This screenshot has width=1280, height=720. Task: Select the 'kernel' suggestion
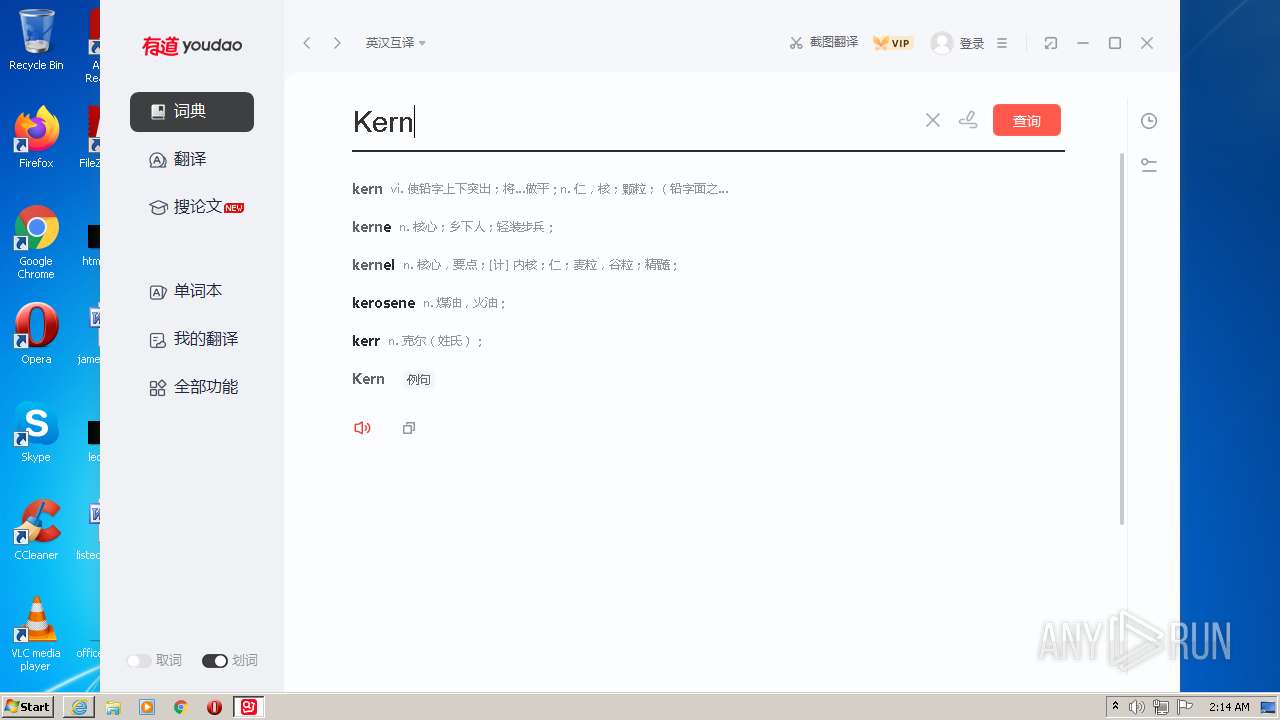click(516, 265)
